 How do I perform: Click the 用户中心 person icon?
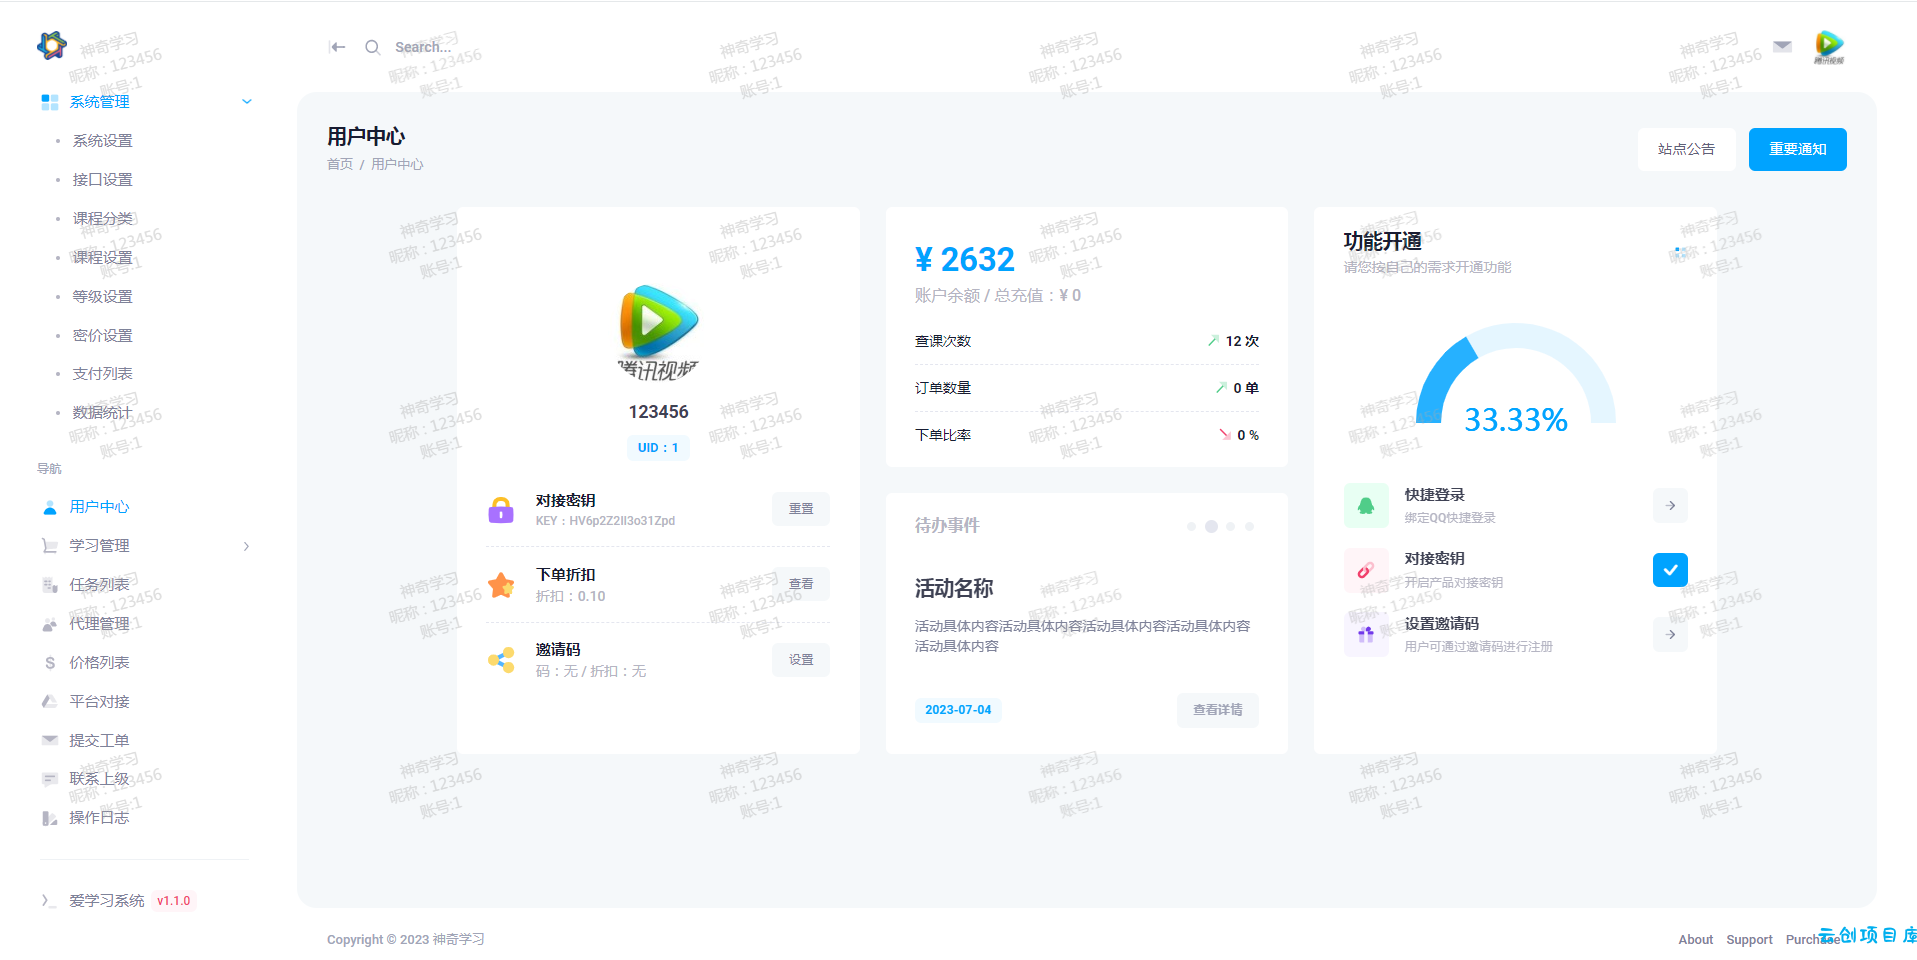coord(50,507)
